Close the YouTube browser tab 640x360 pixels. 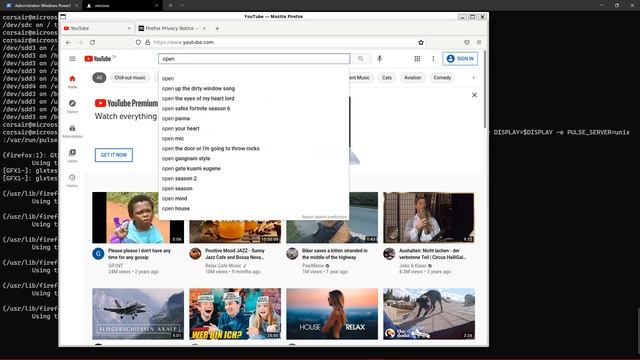coord(129,29)
